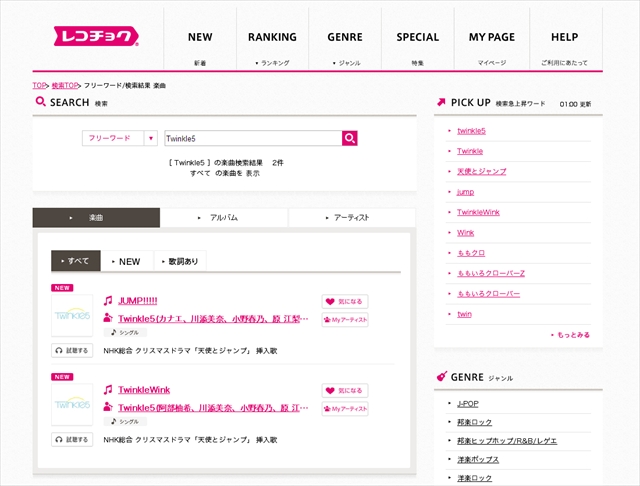
Task: Open the J-POP genre link
Action: pyautogui.click(x=468, y=404)
